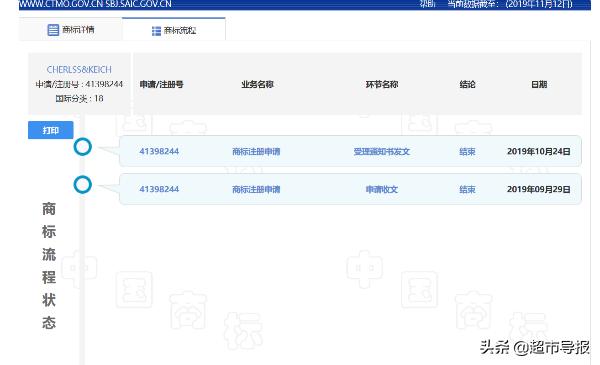Click the 商标流程 tab list icon
Image resolution: width=600 pixels, height=365 pixels.
(156, 31)
